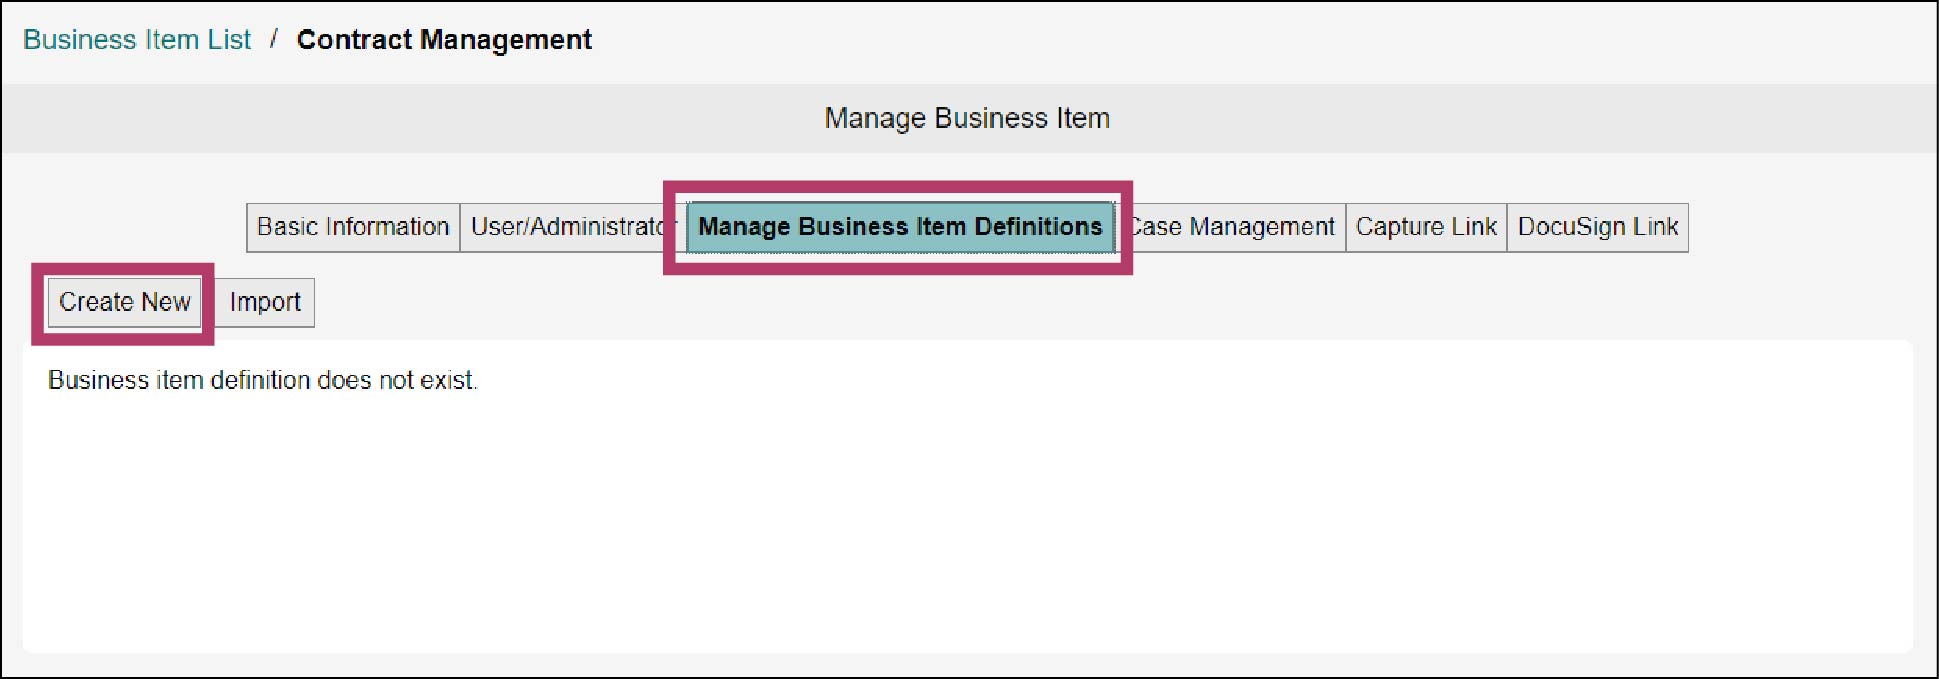Select the Manage Business Item Definitions tab
Image resolution: width=1939 pixels, height=679 pixels.
900,227
